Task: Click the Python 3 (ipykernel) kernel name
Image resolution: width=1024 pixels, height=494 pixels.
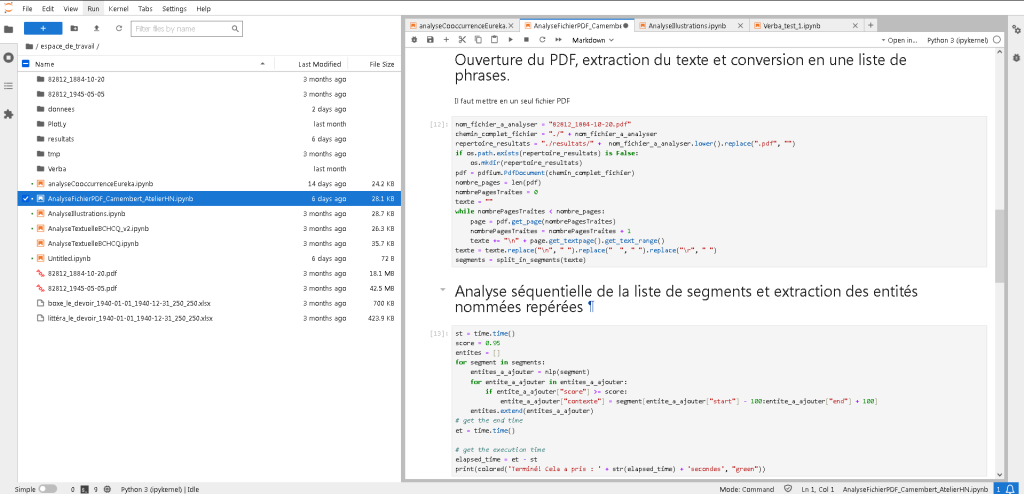Action: 958,40
